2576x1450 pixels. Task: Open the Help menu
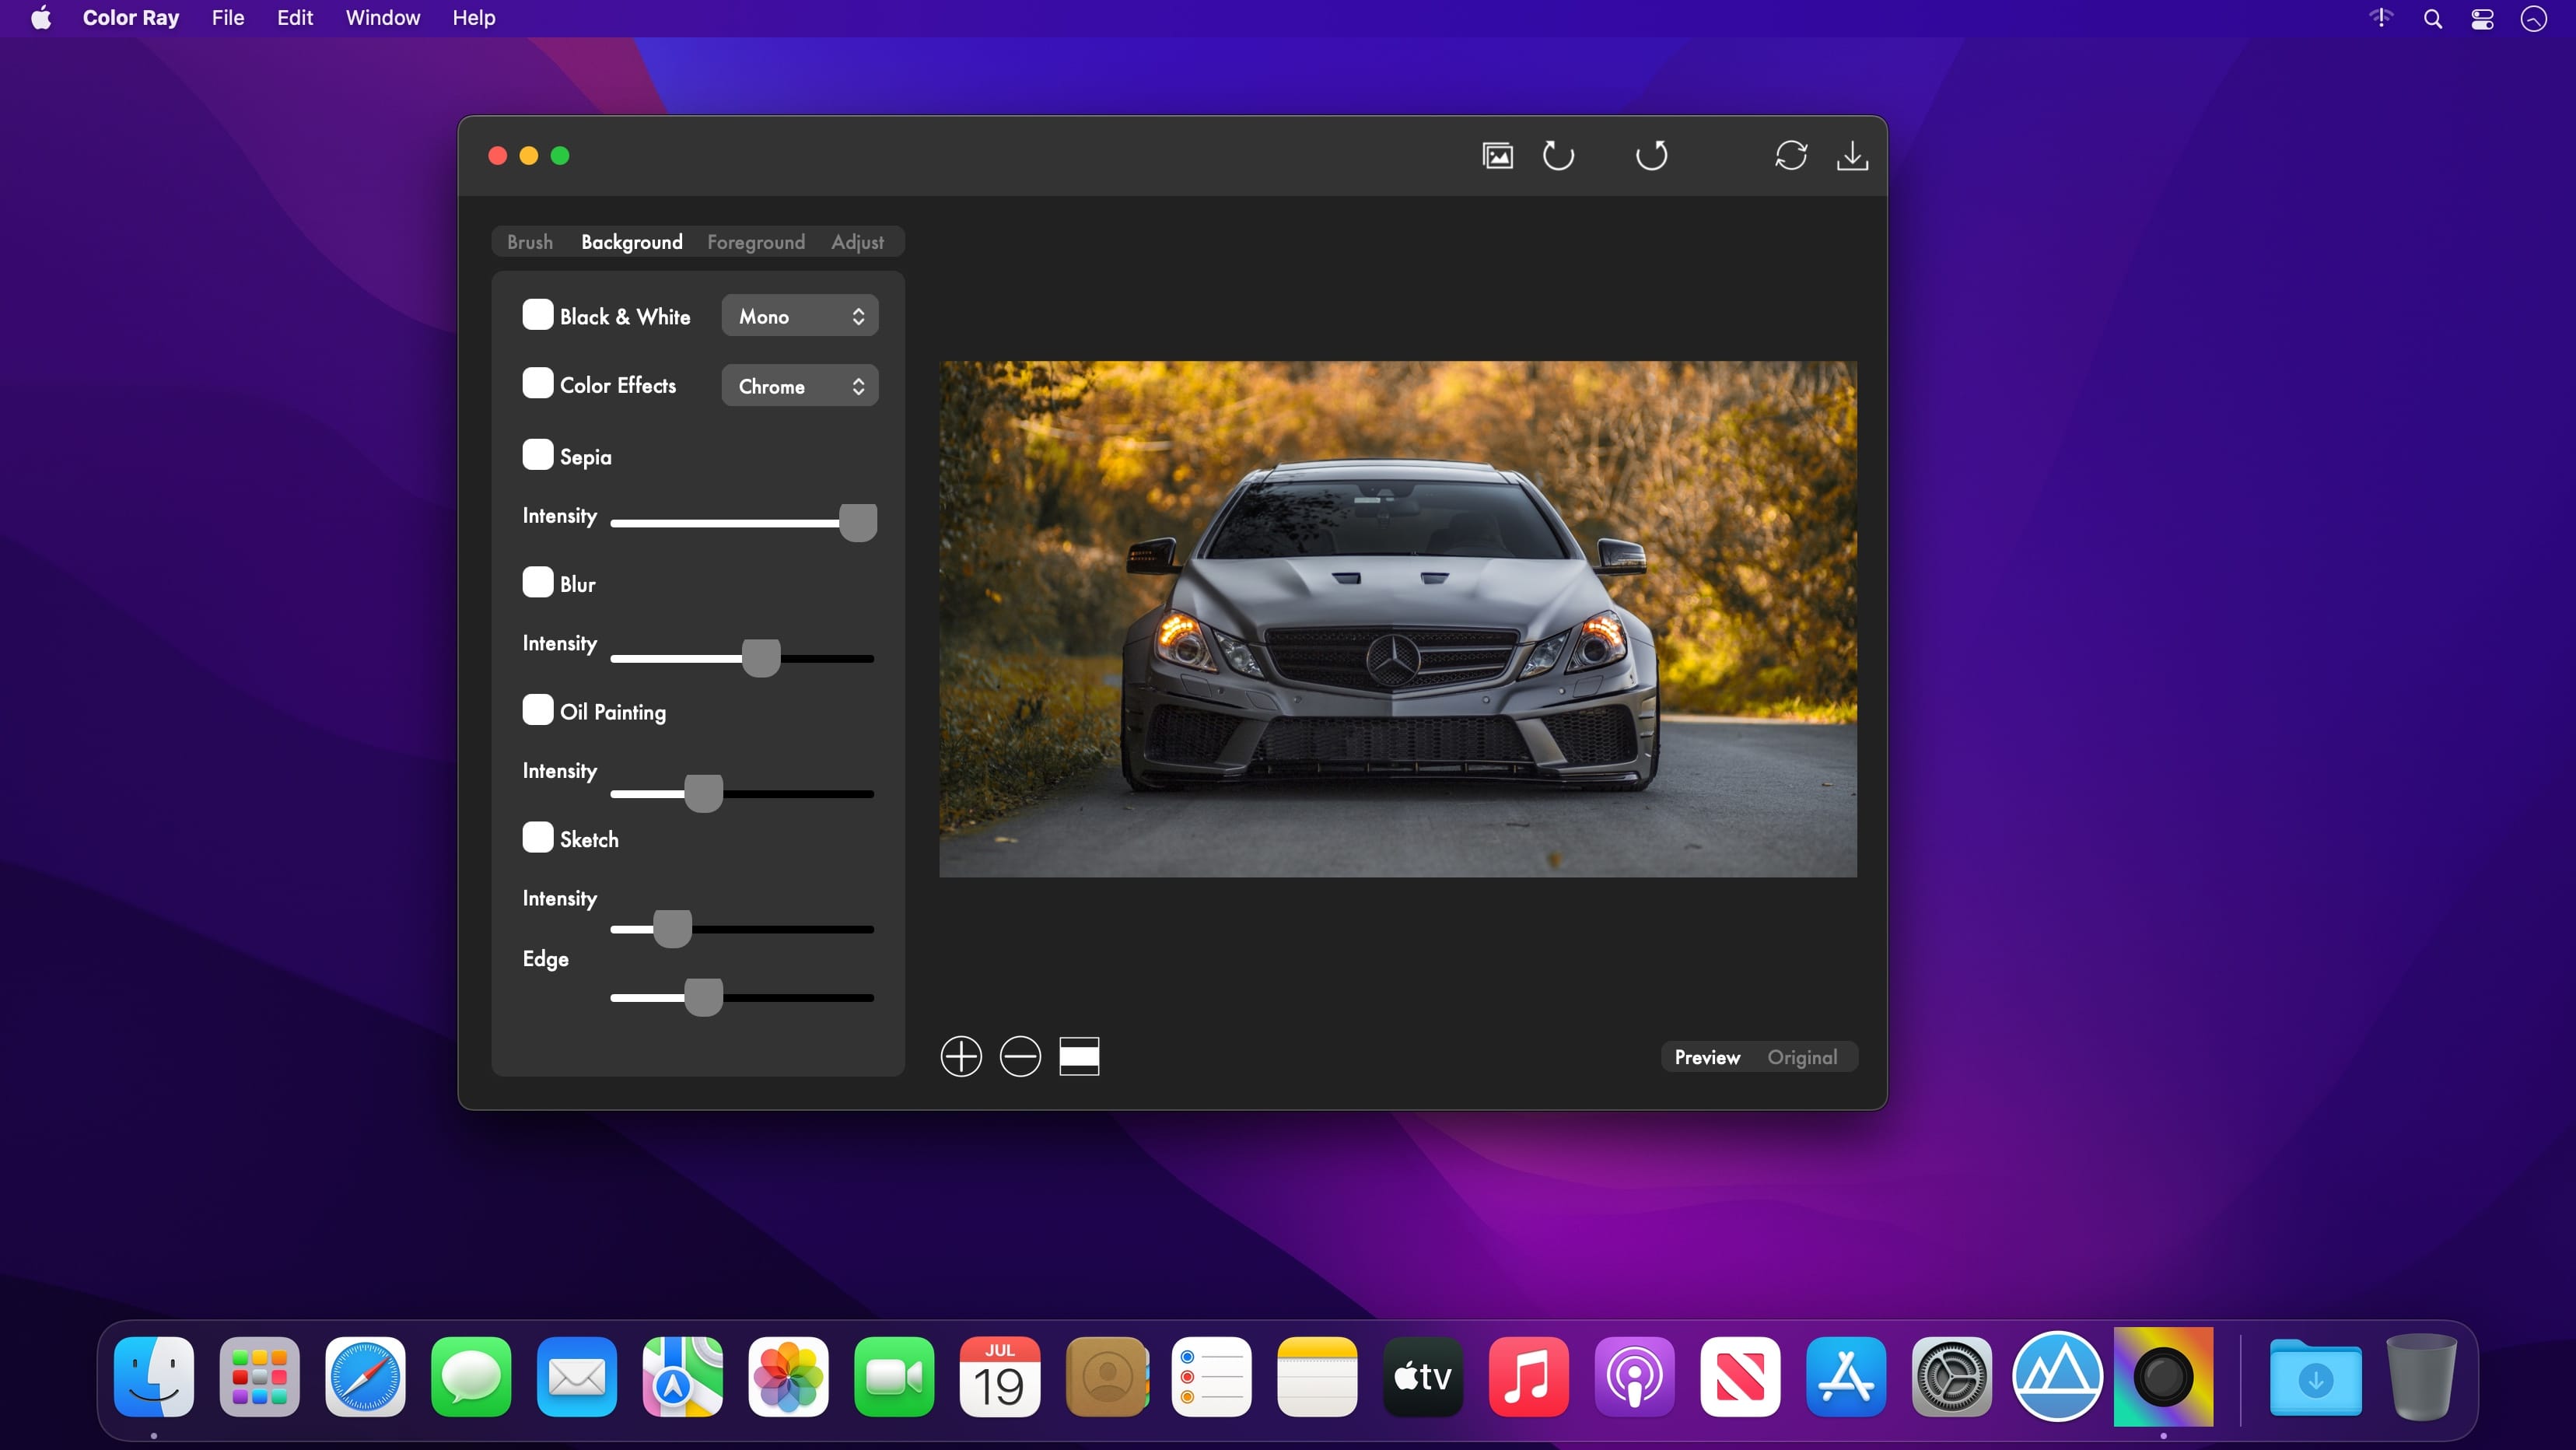pyautogui.click(x=474, y=18)
